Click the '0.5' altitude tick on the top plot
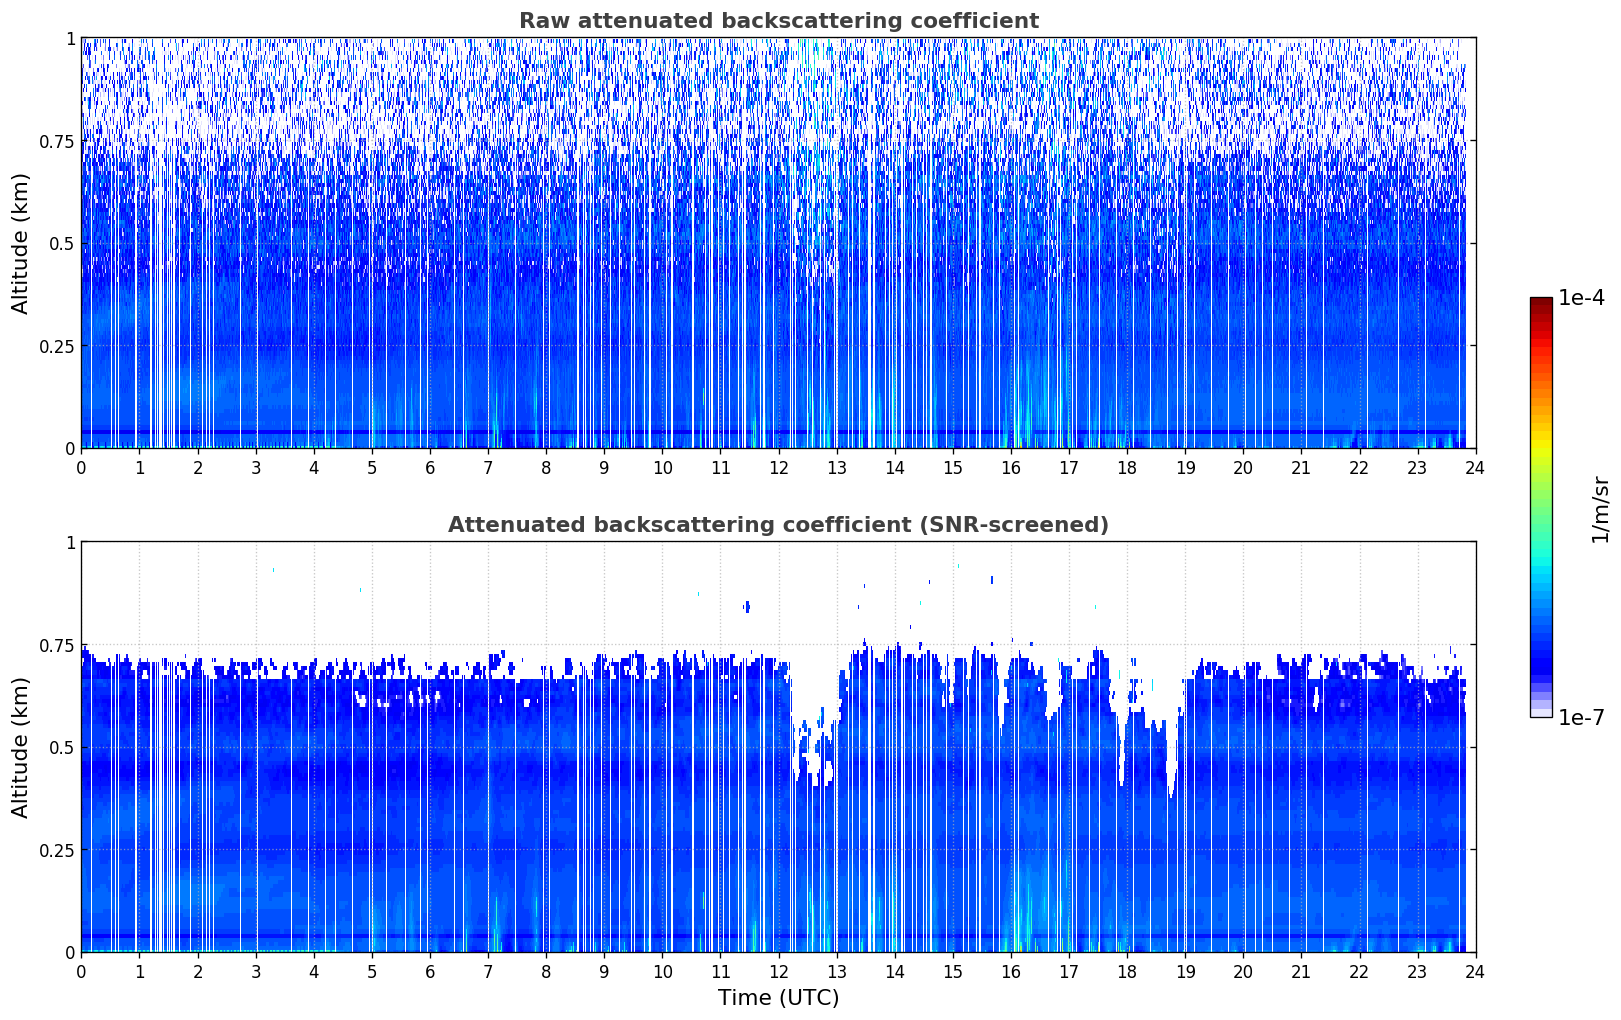This screenshot has height=1020, width=1621. point(61,244)
